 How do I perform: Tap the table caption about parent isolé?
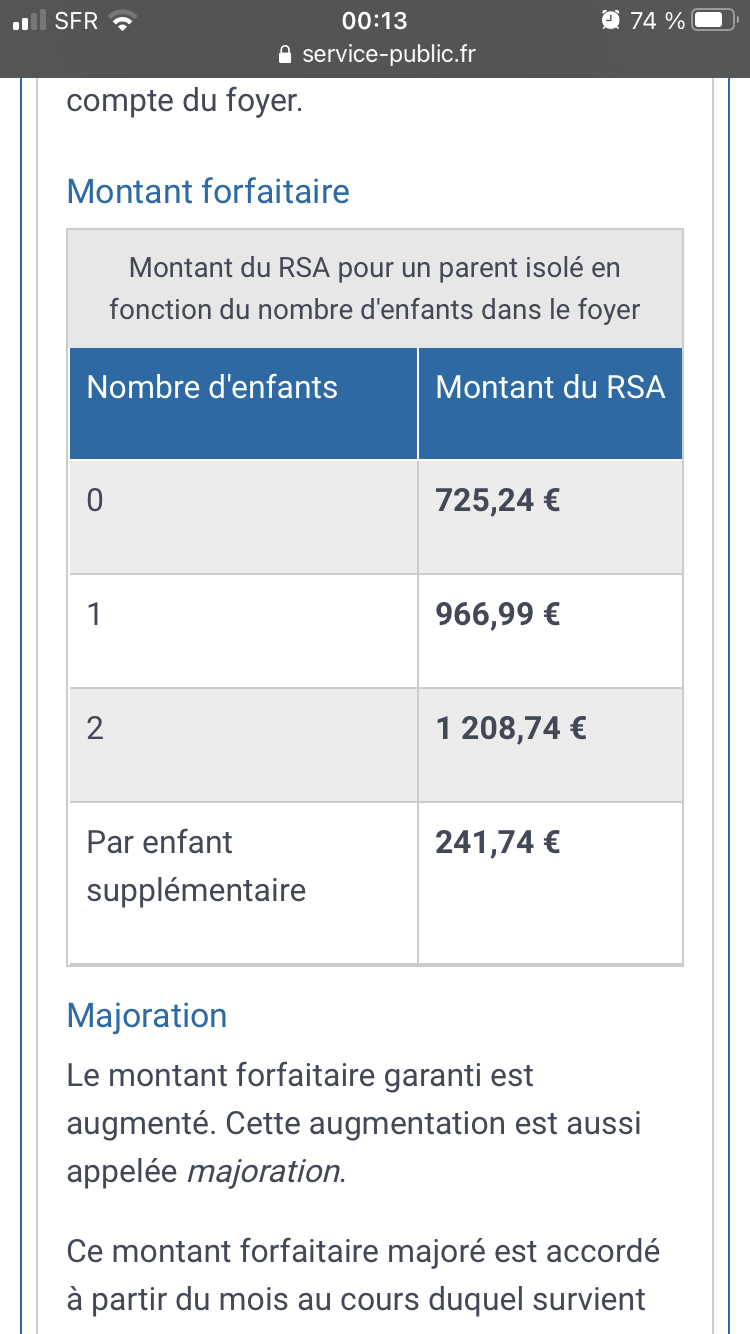[x=375, y=289]
